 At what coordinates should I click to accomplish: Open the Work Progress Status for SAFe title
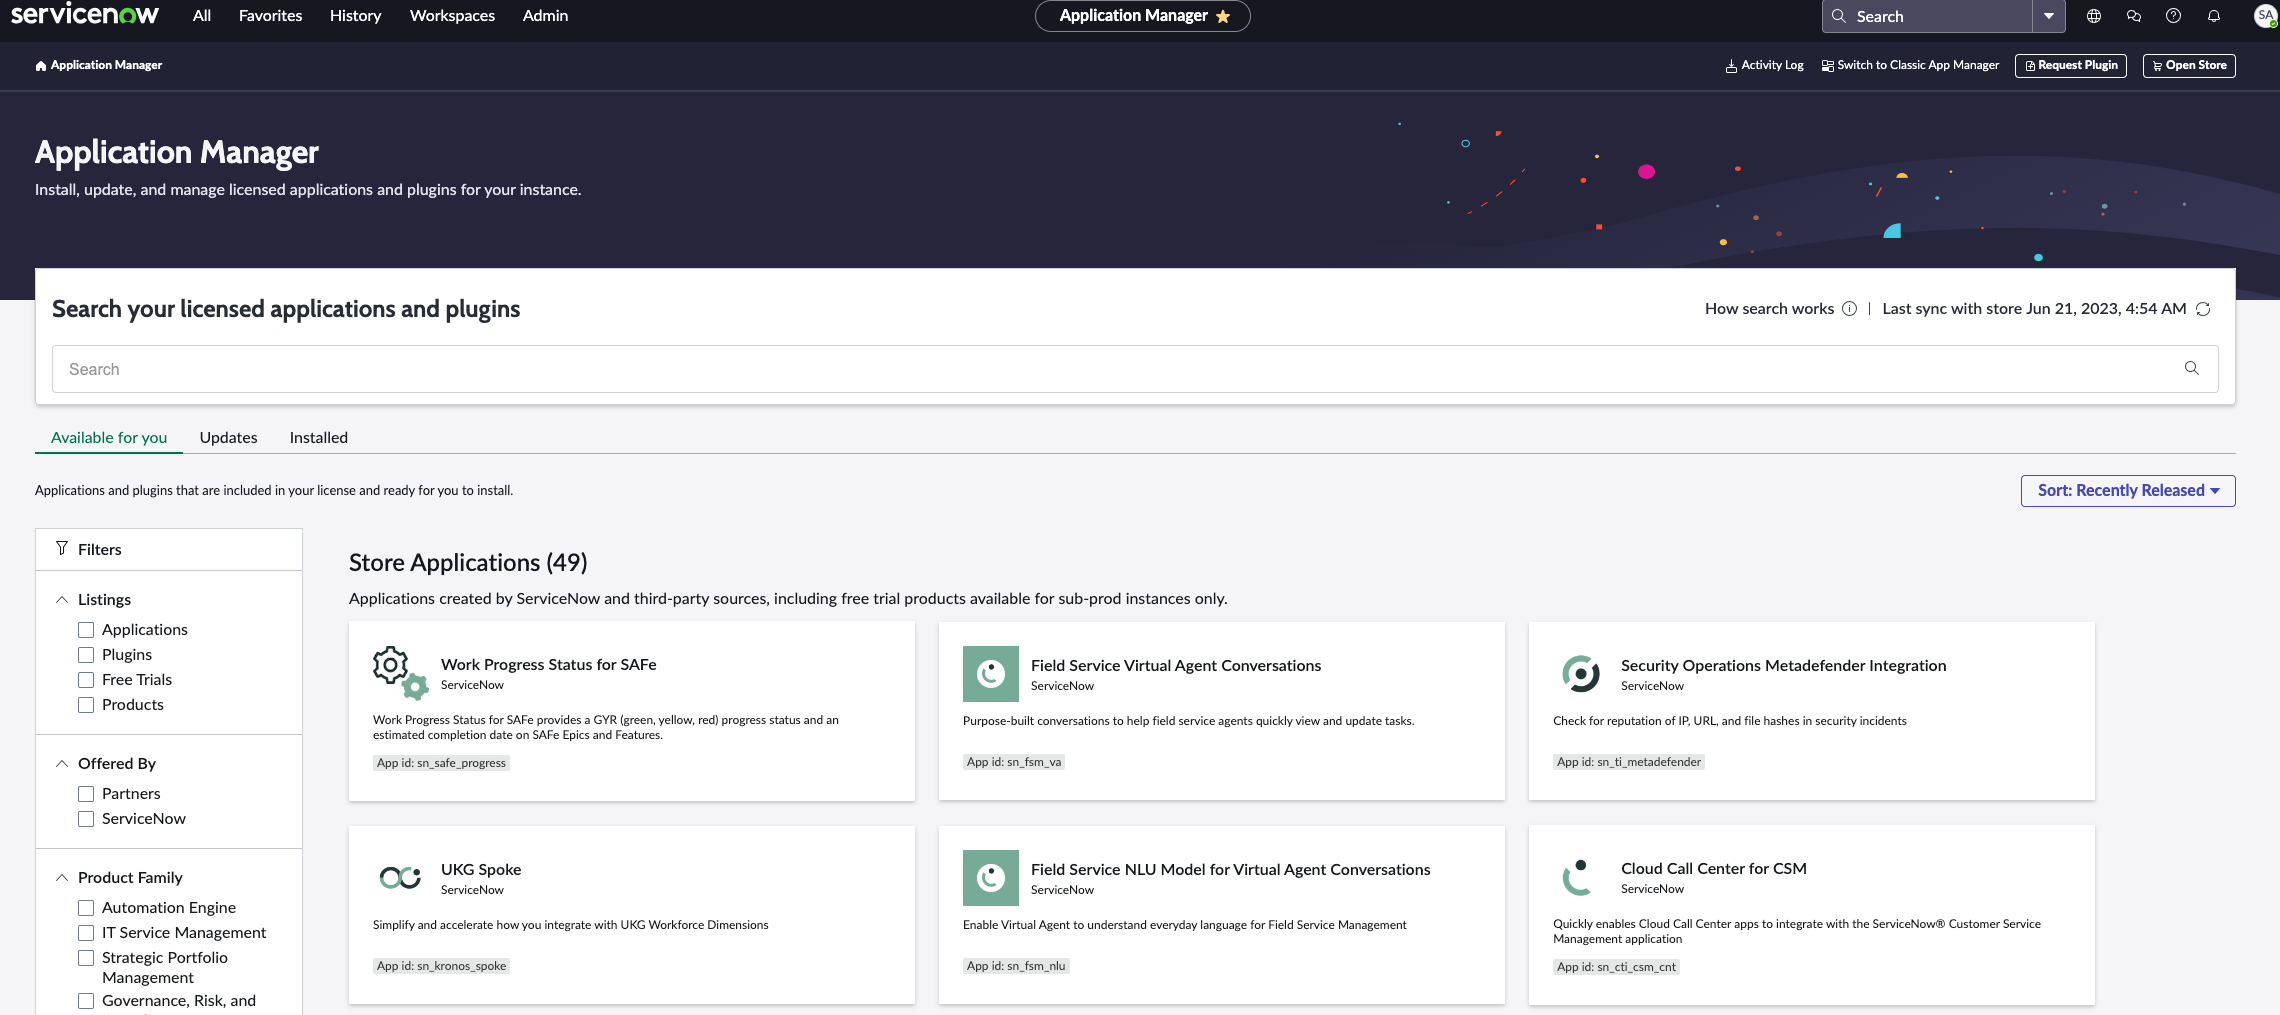[549, 665]
